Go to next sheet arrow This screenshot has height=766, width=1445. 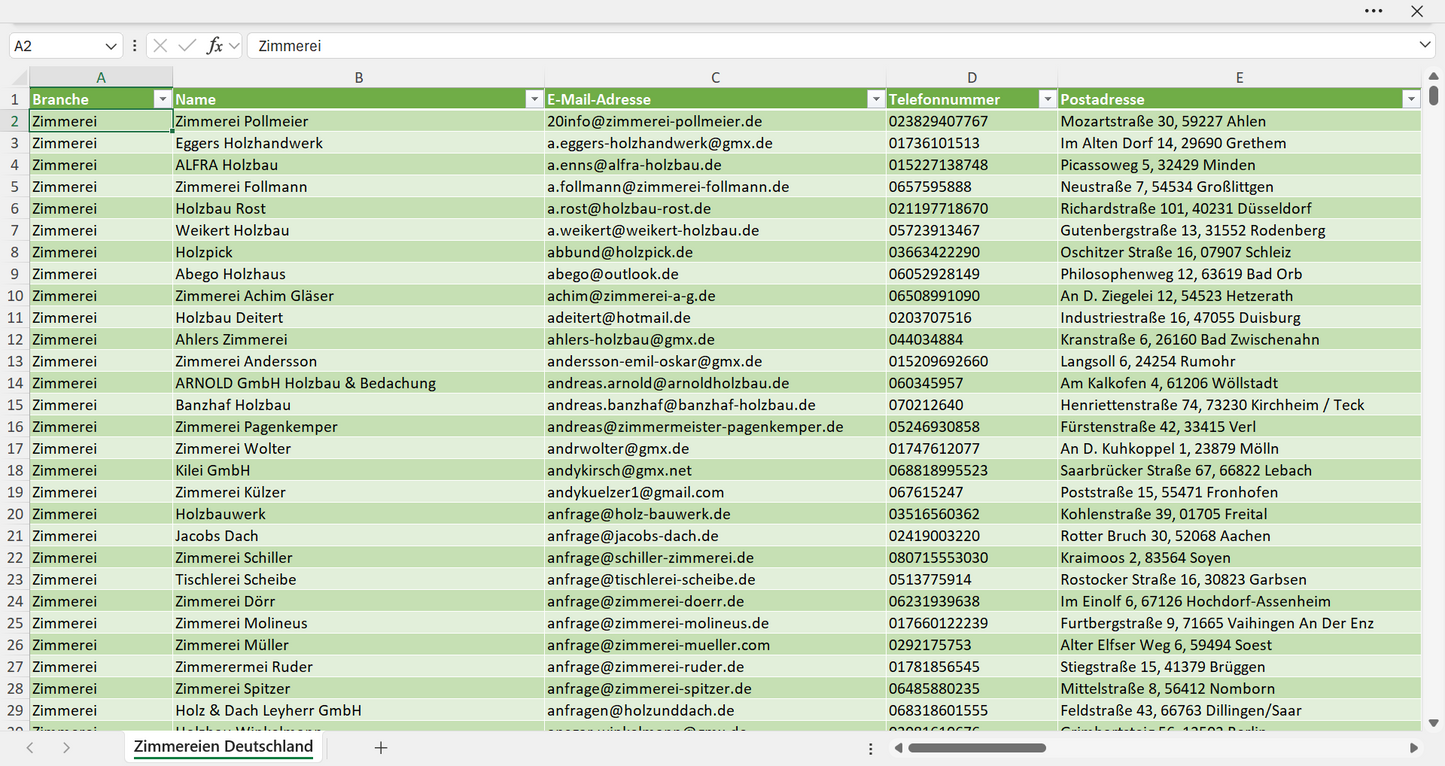(66, 748)
